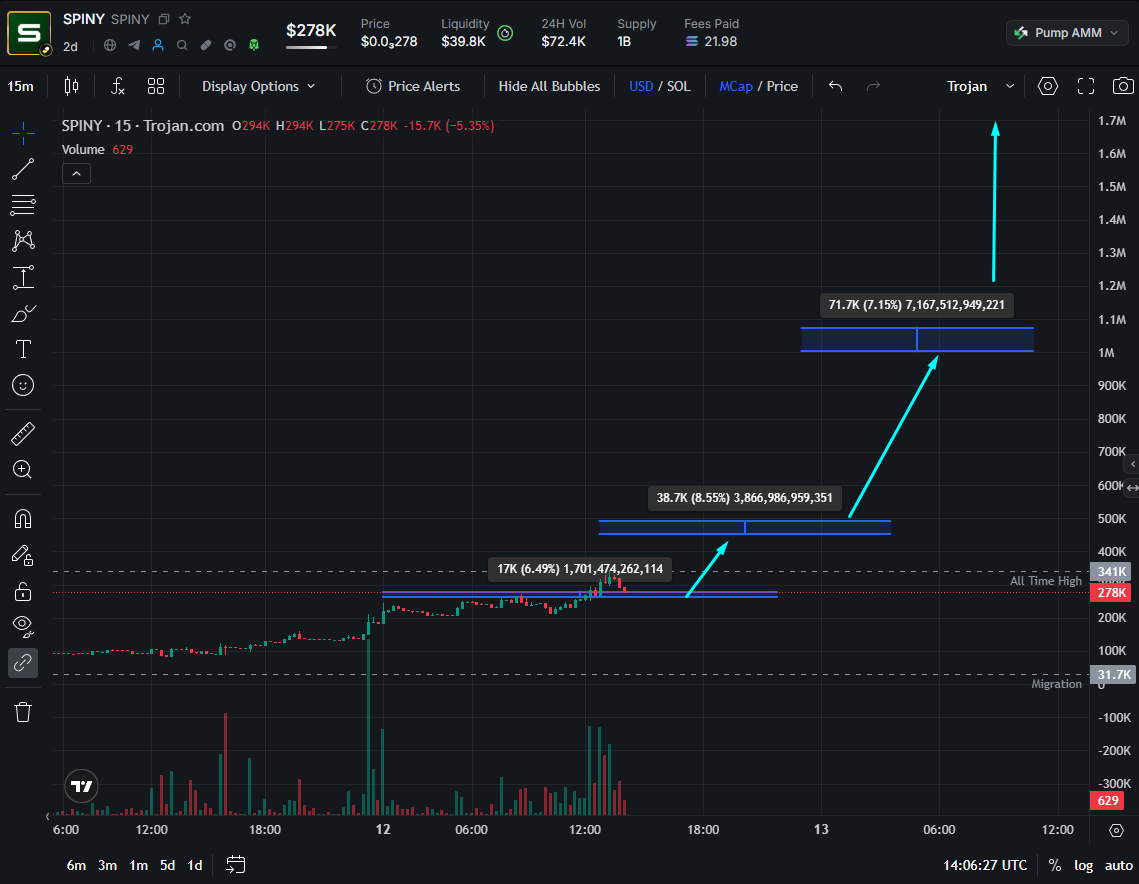Click the @ mention icon in header
Viewport: 1139px width, 884px height.
[230, 45]
